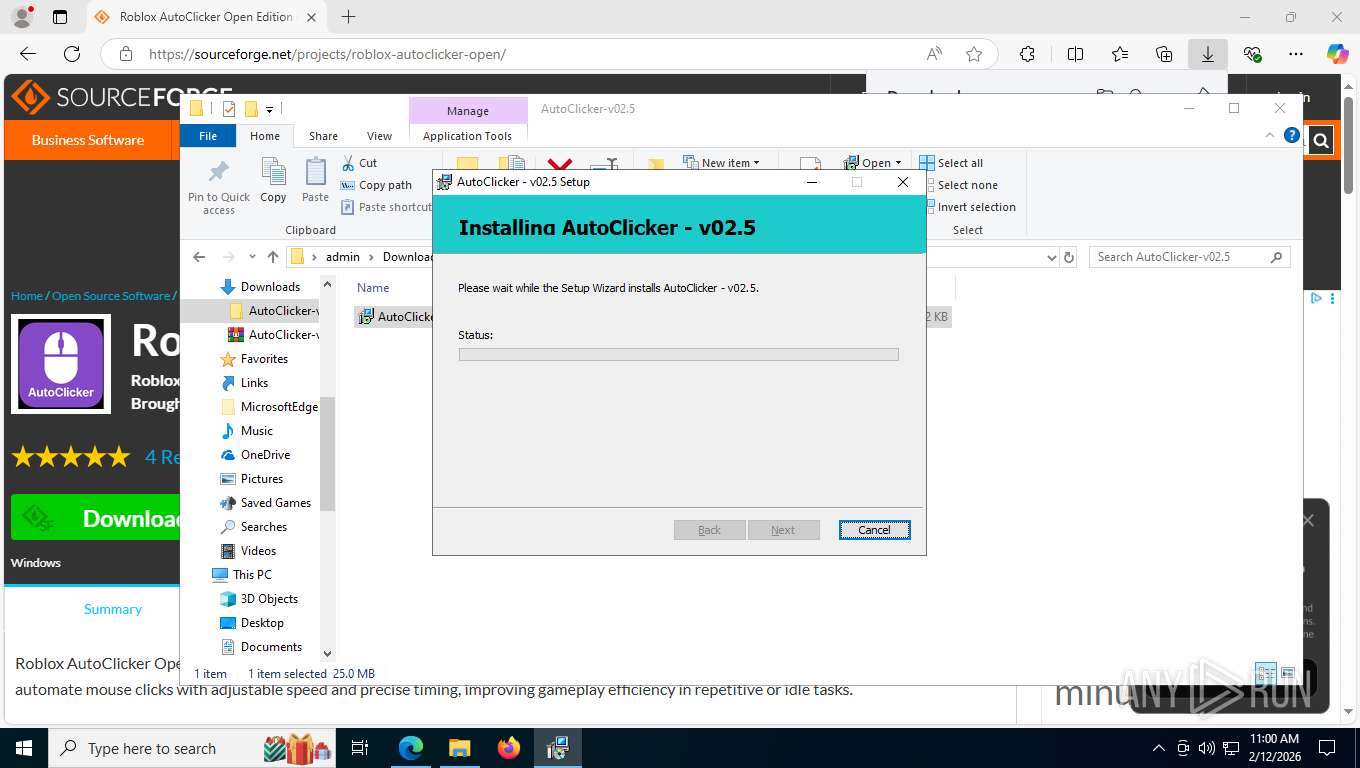The width and height of the screenshot is (1360, 768).
Task: Switch to the Home ribbon tab
Action: point(265,136)
